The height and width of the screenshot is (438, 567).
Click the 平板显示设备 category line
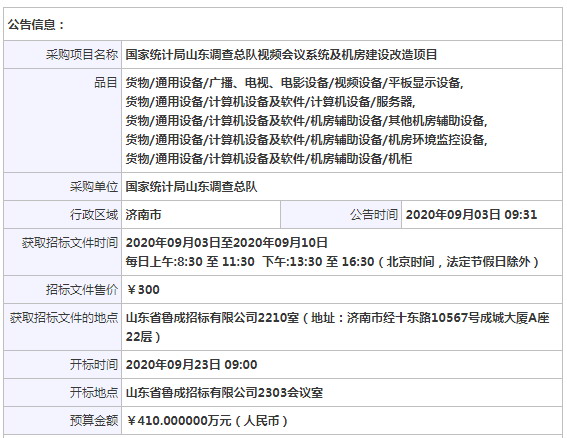[x=294, y=83]
